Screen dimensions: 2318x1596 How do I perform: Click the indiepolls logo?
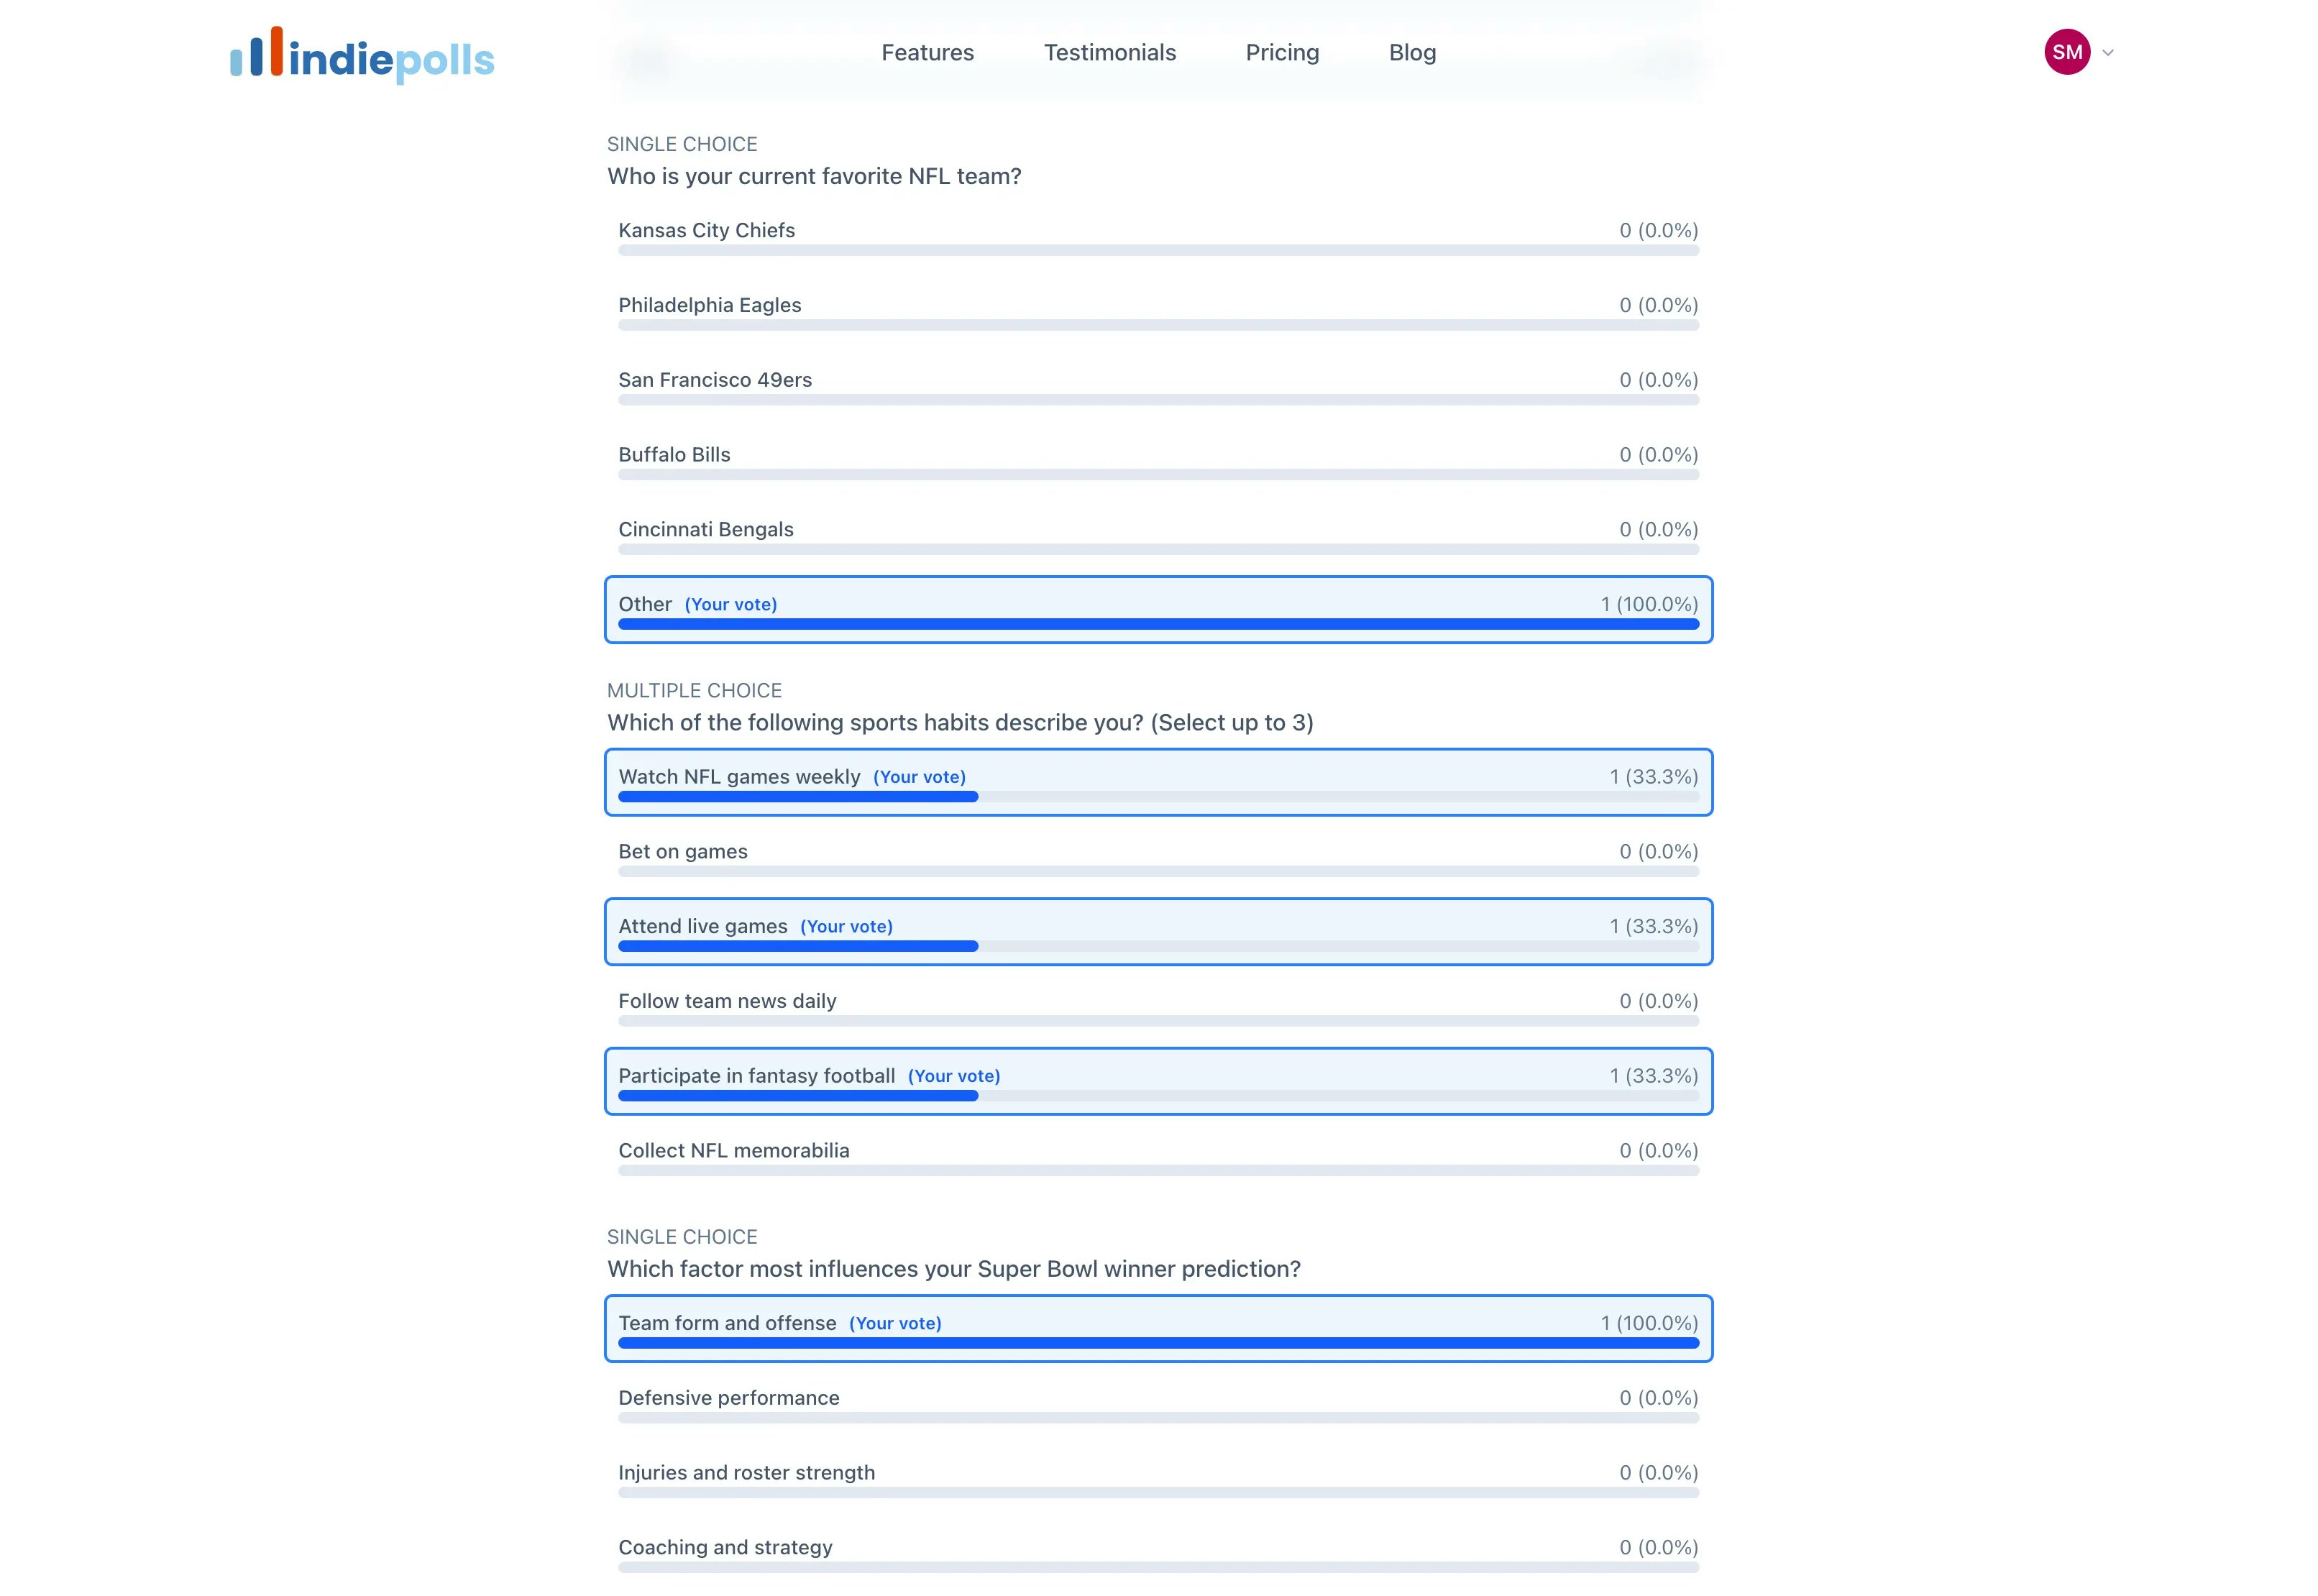362,55
